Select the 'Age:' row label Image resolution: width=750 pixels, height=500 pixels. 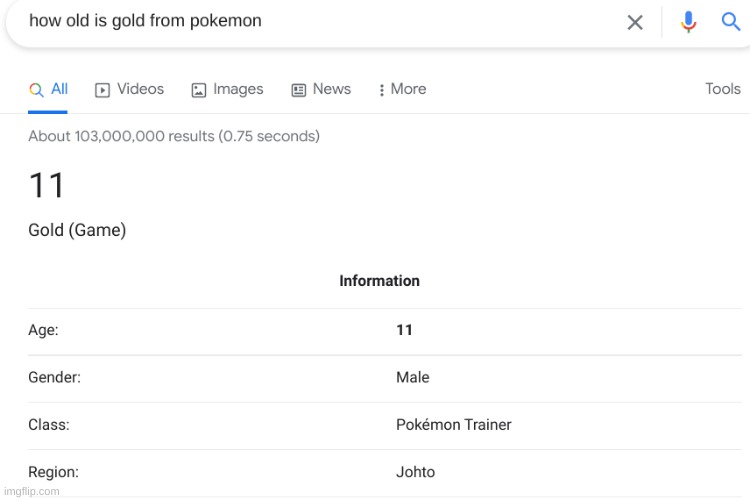43,330
